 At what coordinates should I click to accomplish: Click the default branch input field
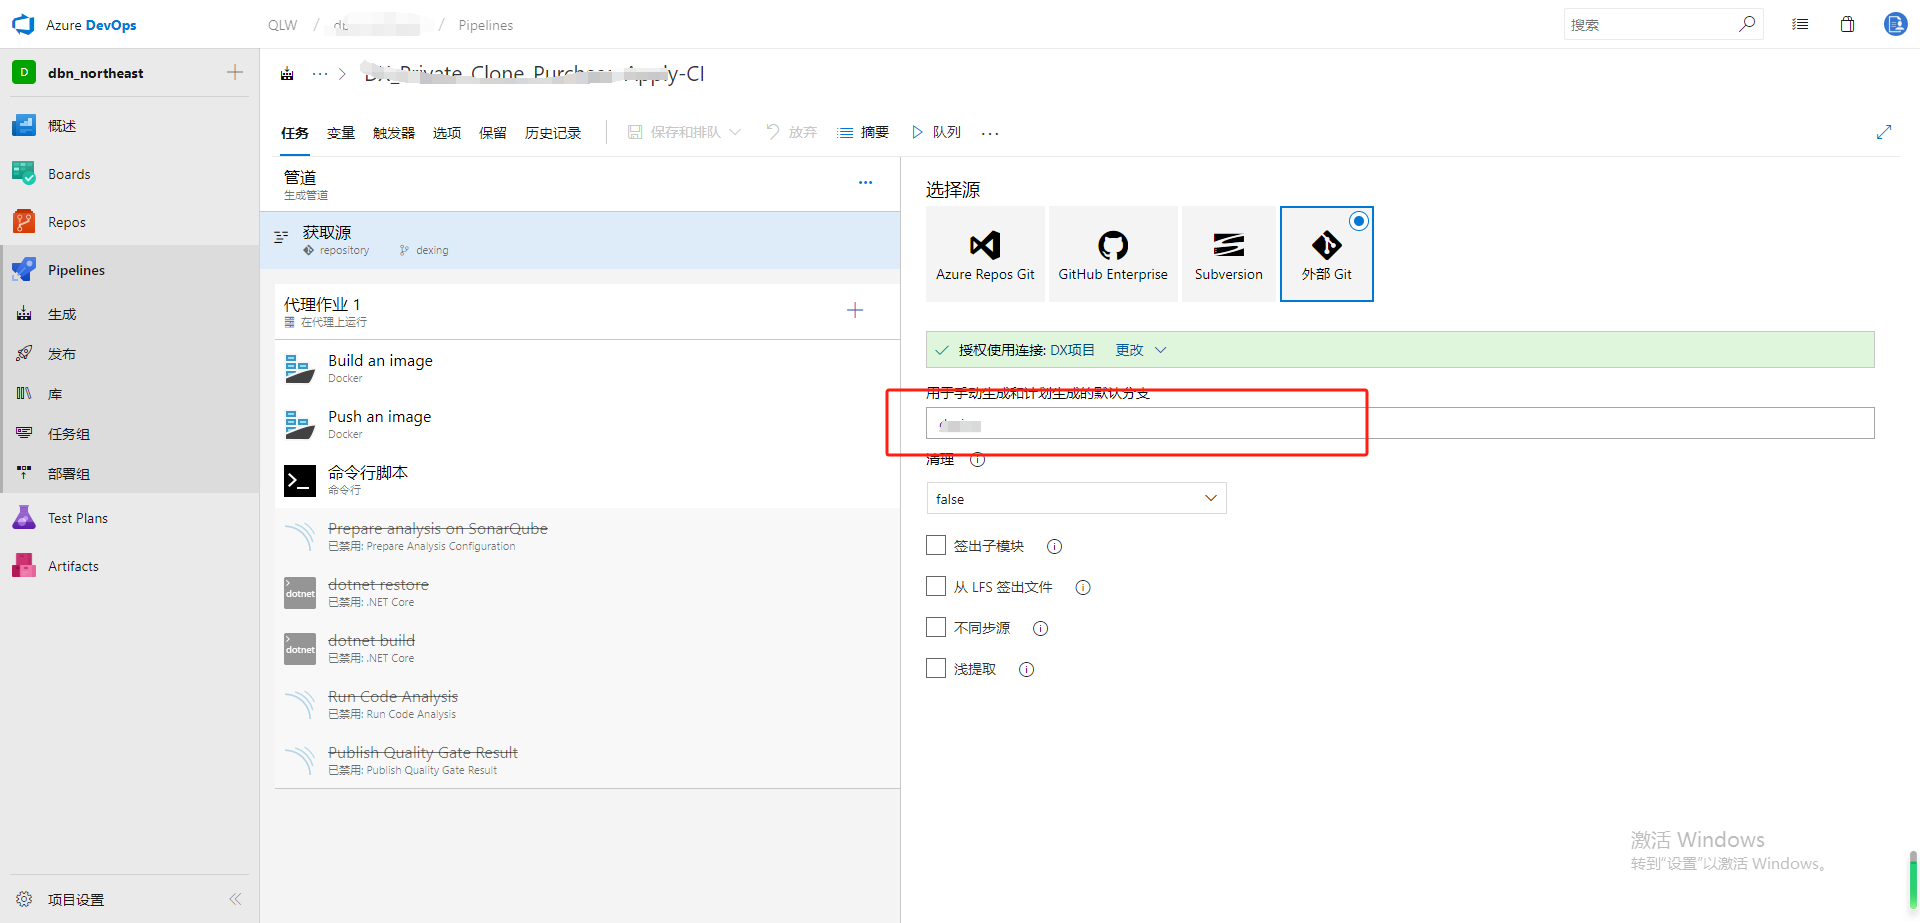point(1400,423)
